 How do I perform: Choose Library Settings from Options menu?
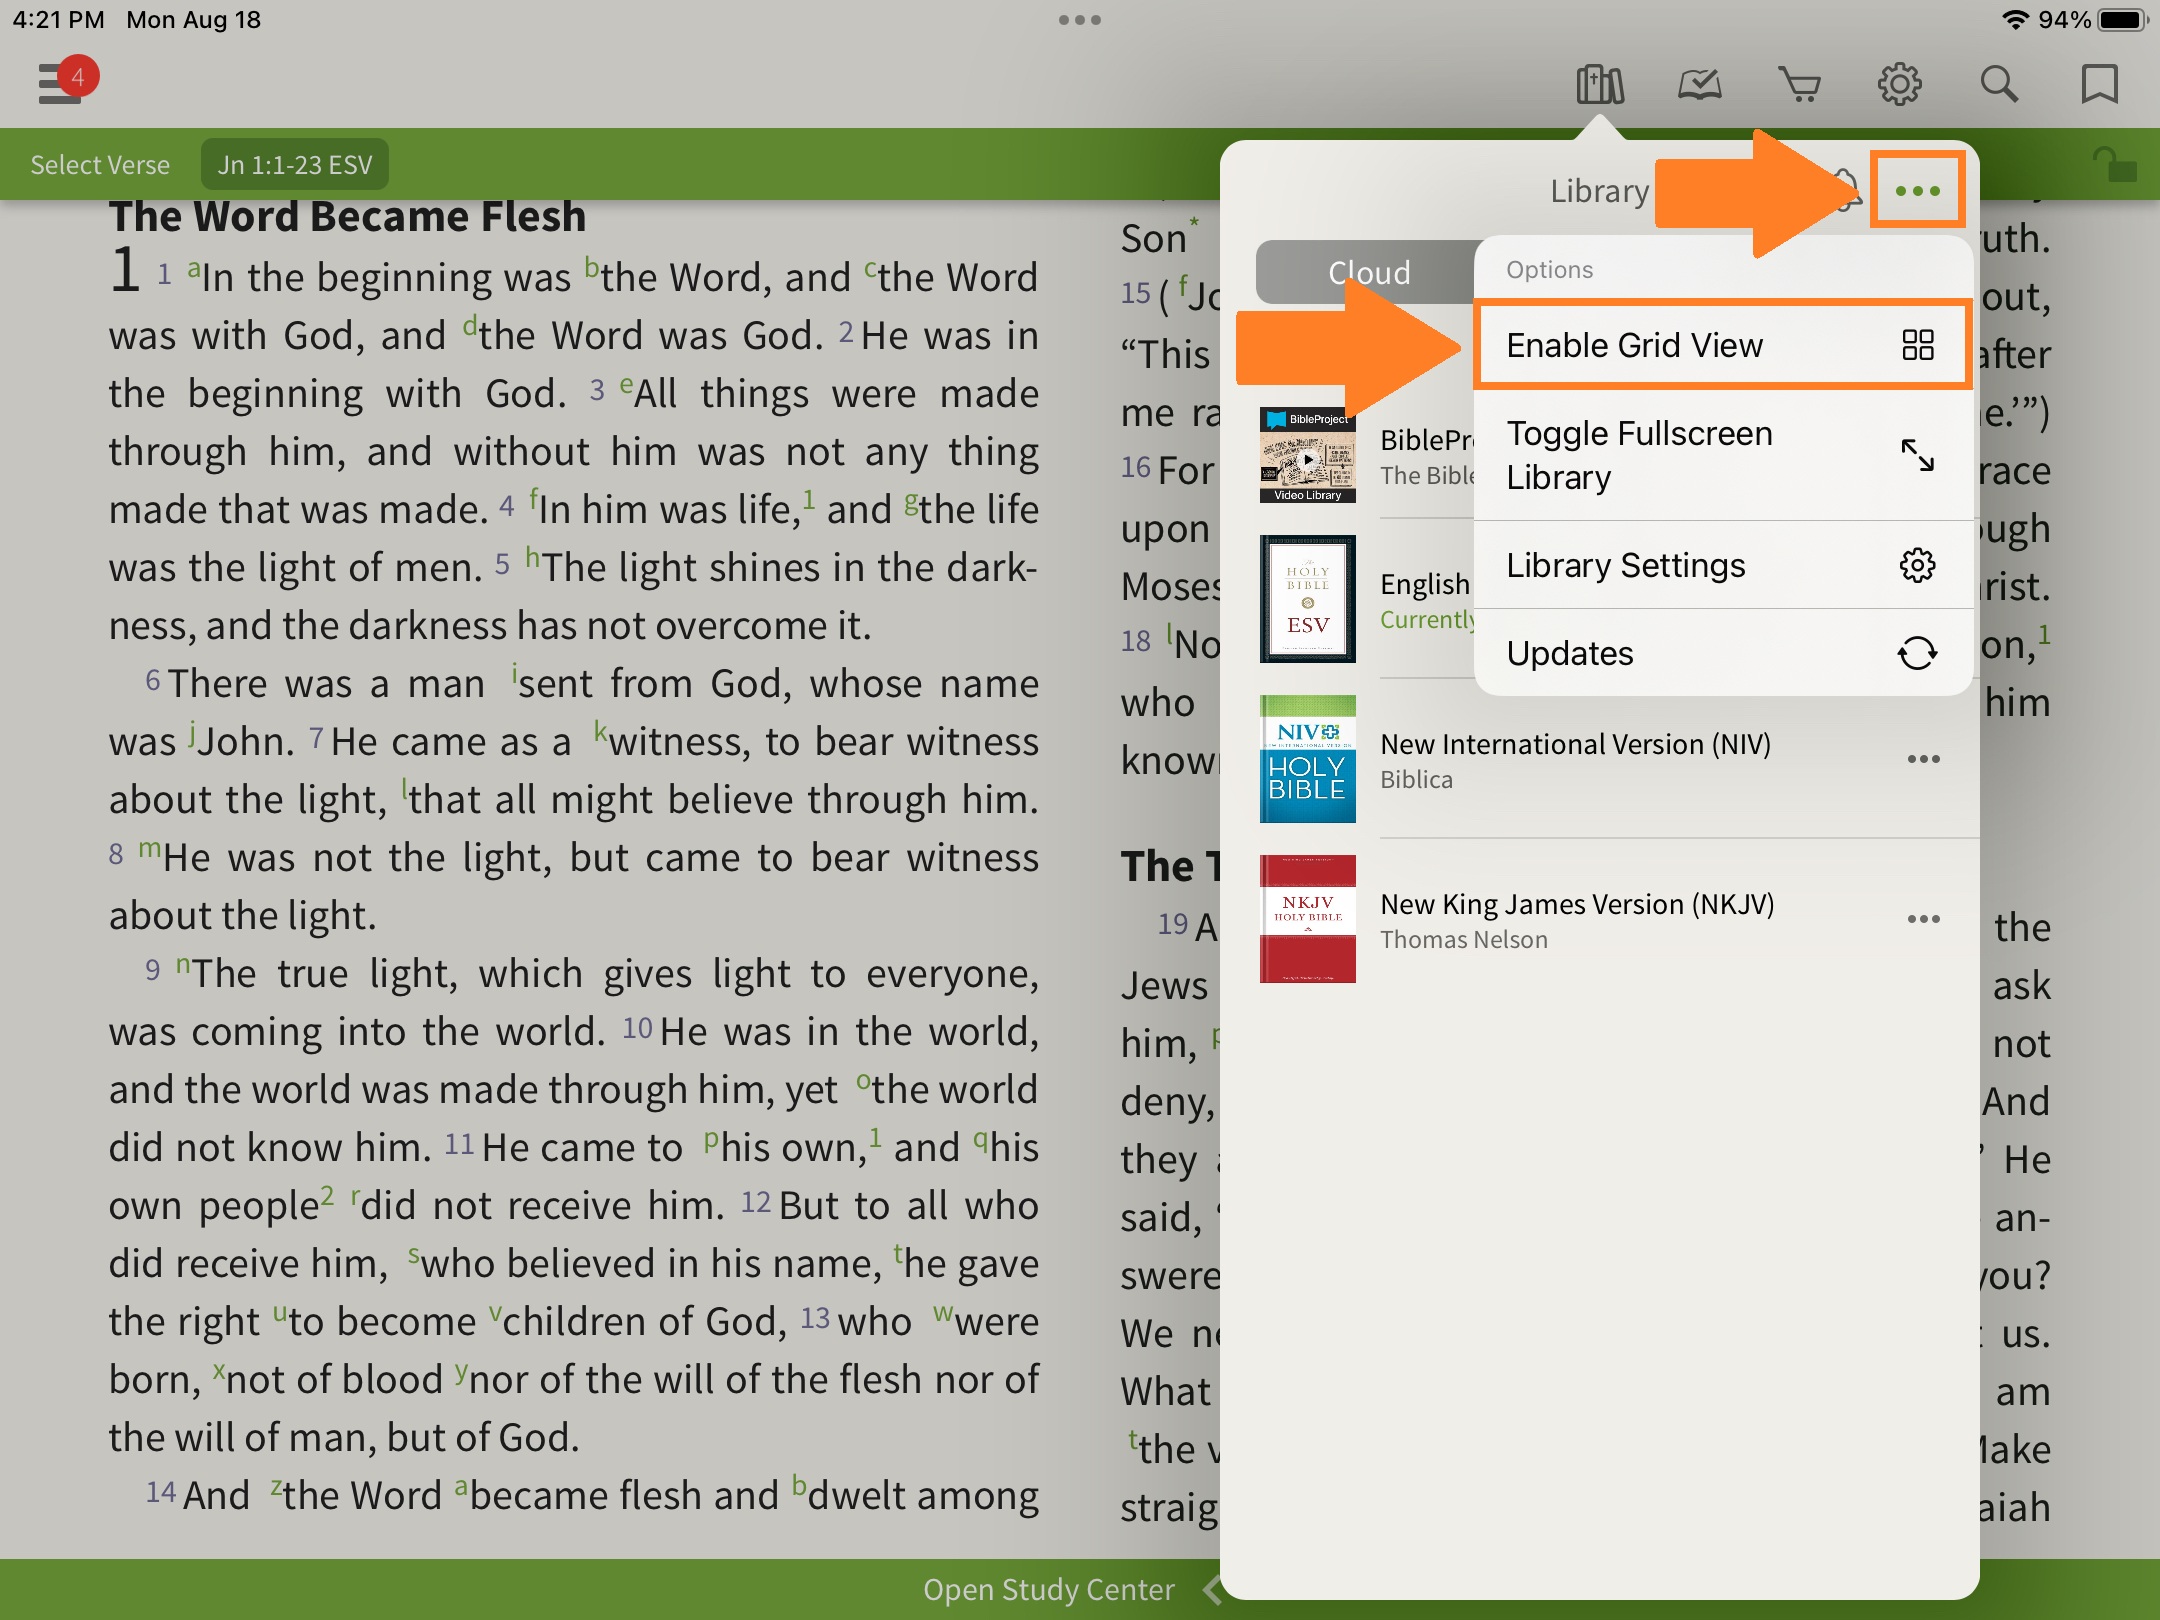[x=1720, y=565]
